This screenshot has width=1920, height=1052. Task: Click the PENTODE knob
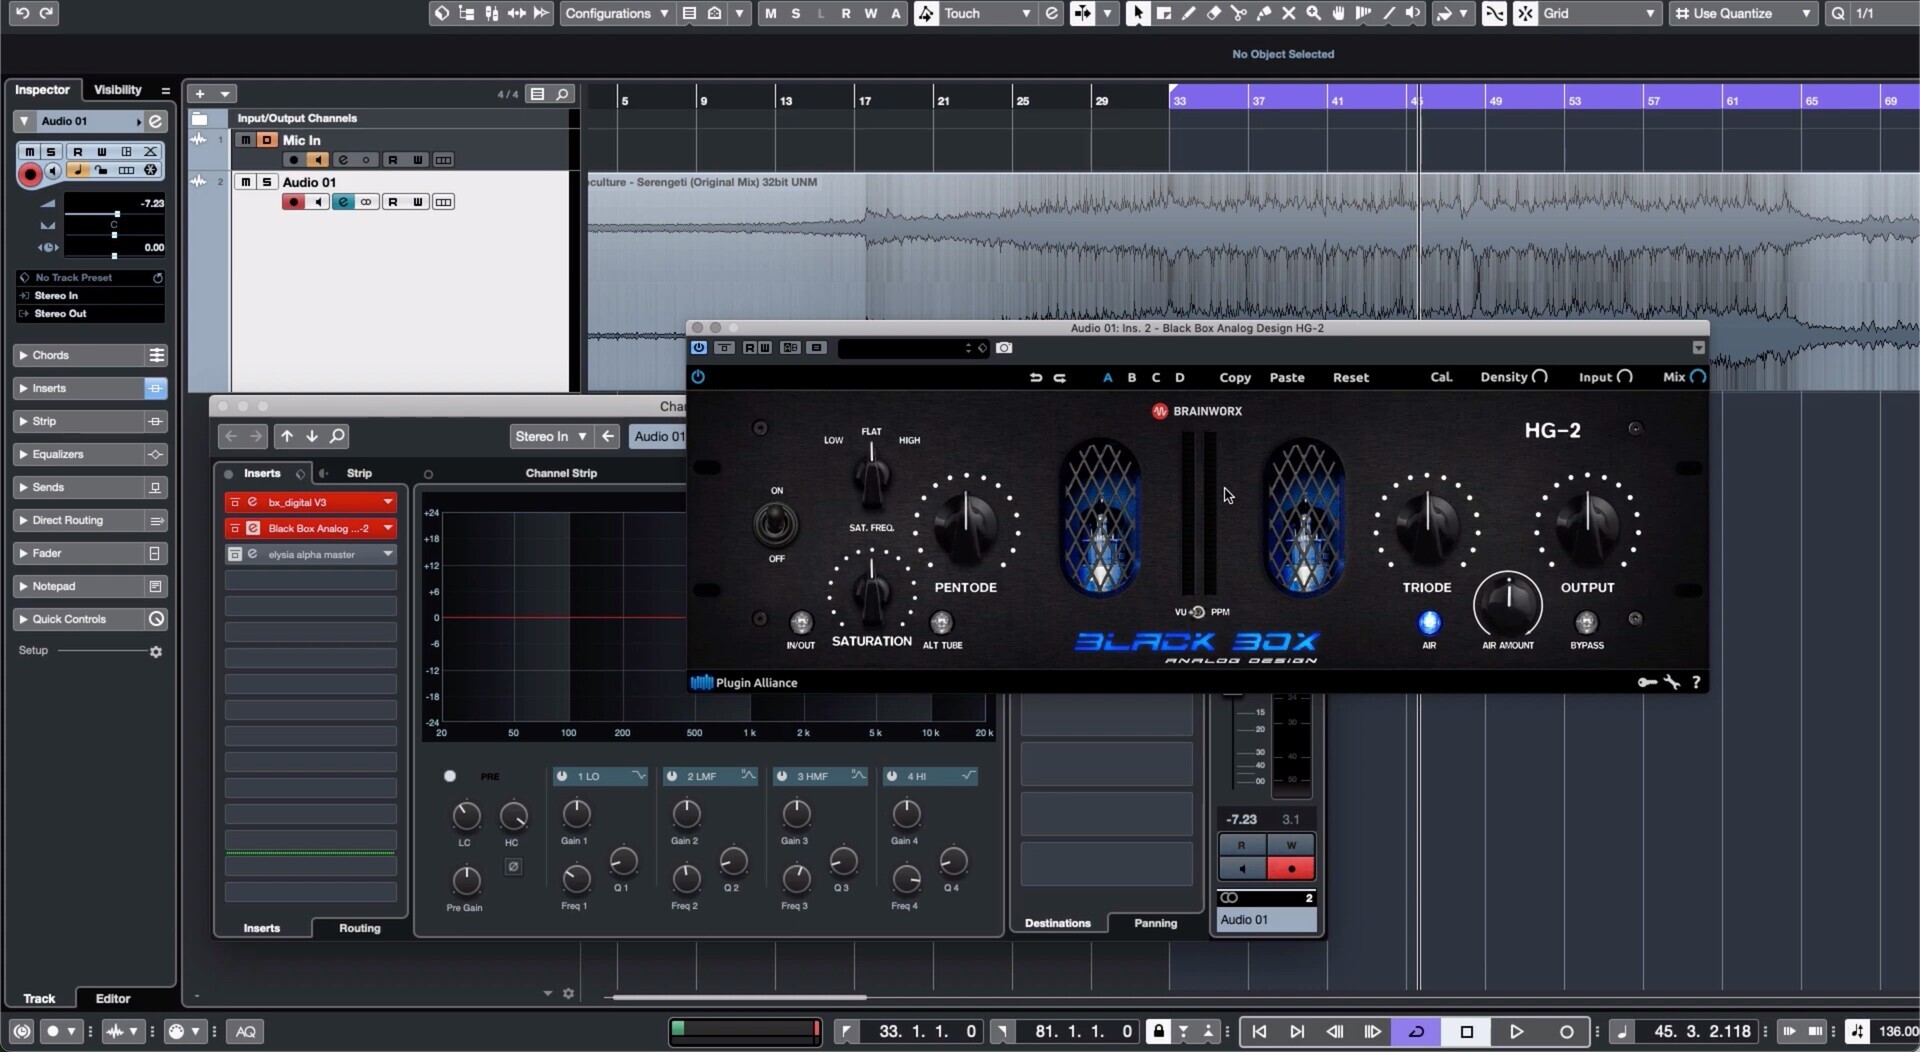pos(966,524)
